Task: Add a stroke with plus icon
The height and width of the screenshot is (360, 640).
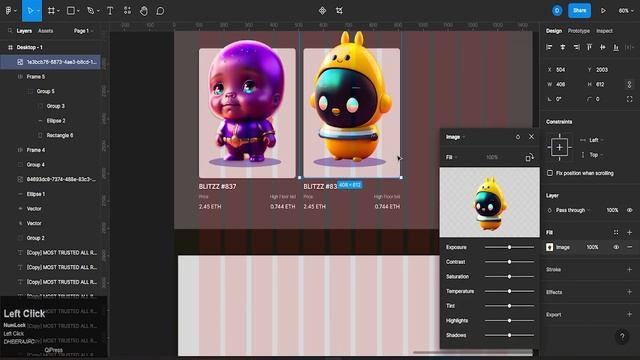Action: [629, 269]
